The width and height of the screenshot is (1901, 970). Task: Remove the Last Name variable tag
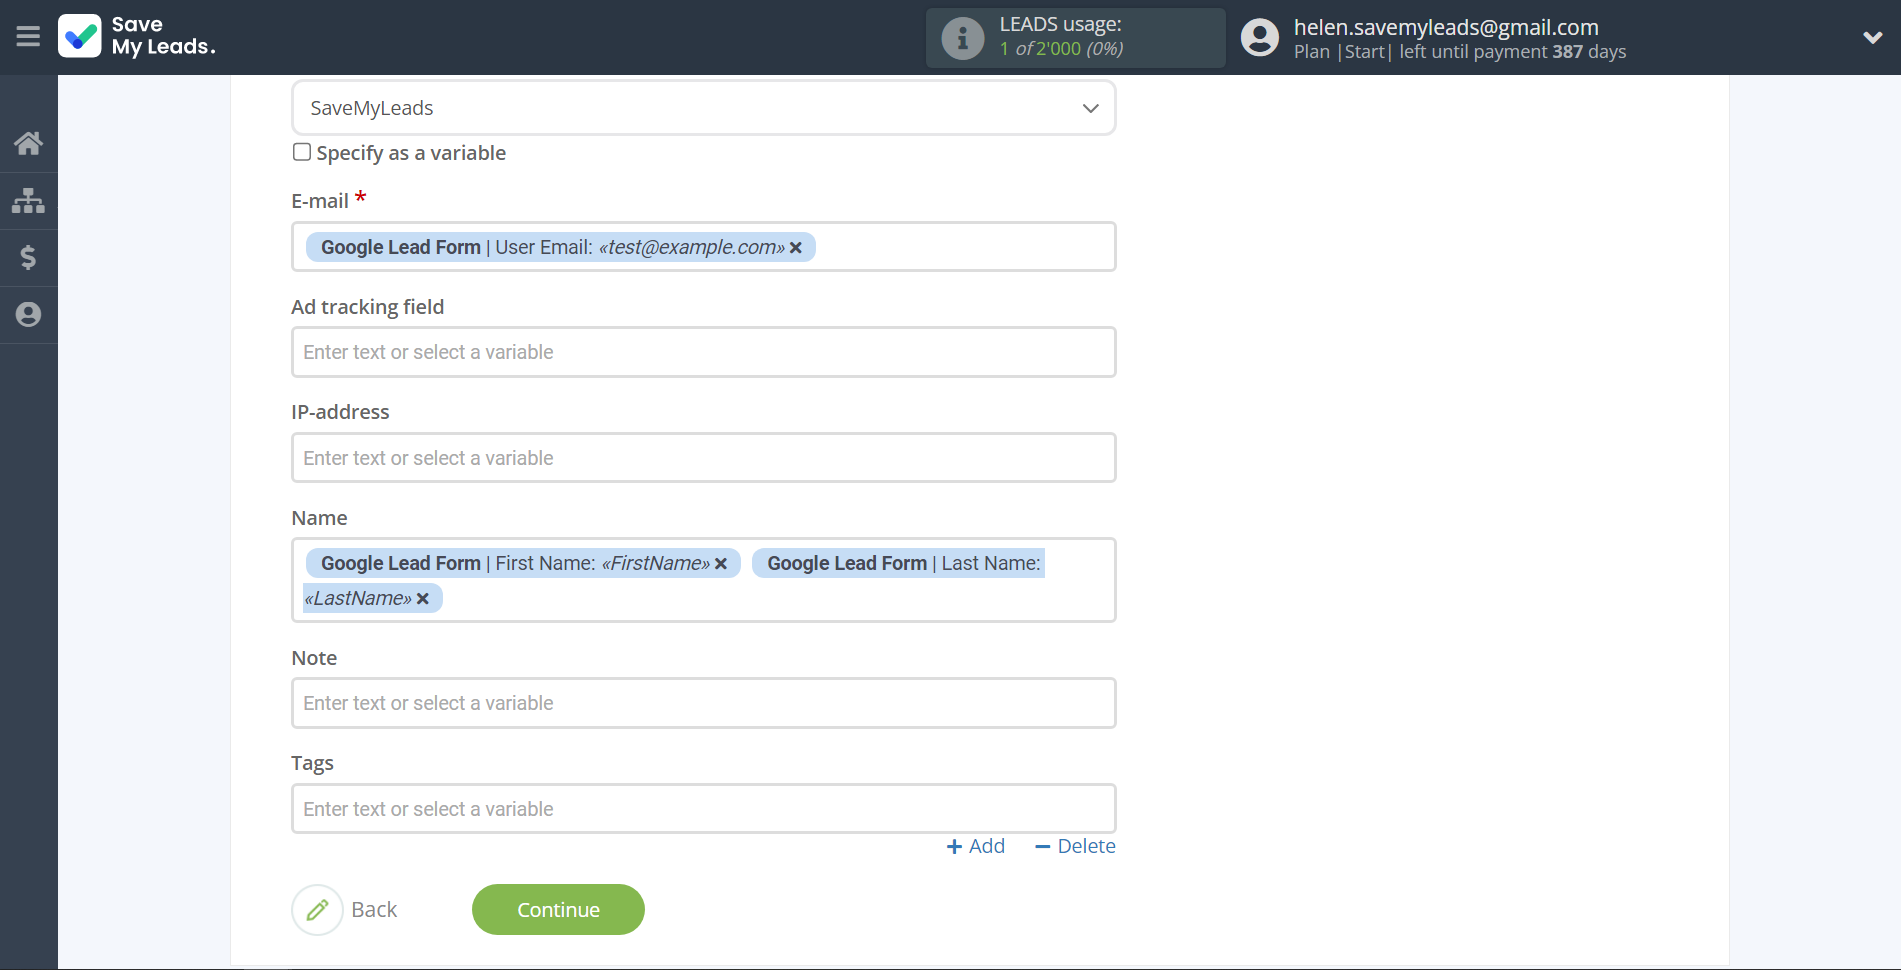coord(423,599)
